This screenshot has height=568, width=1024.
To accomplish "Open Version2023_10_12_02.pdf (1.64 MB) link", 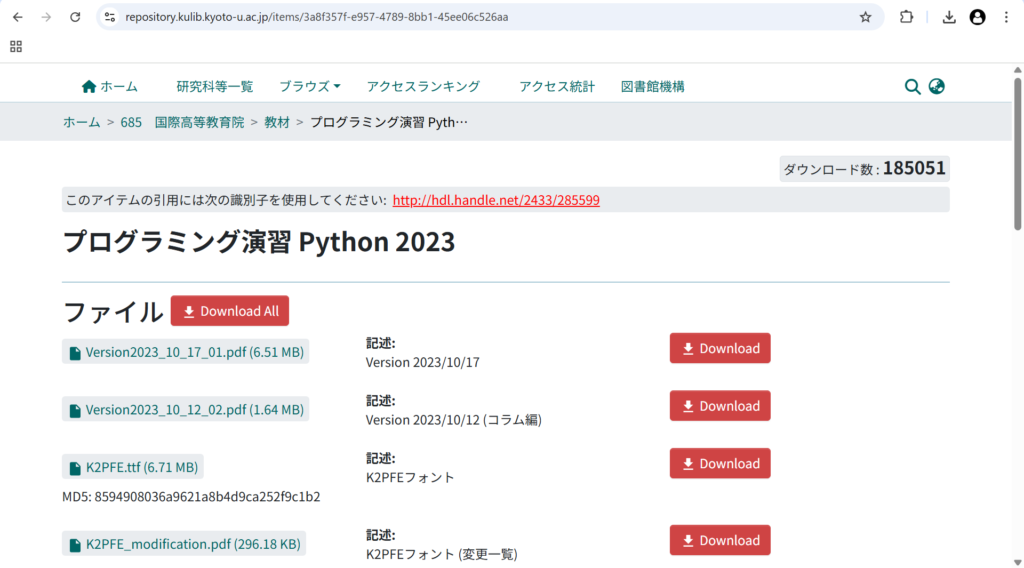I will click(x=195, y=409).
